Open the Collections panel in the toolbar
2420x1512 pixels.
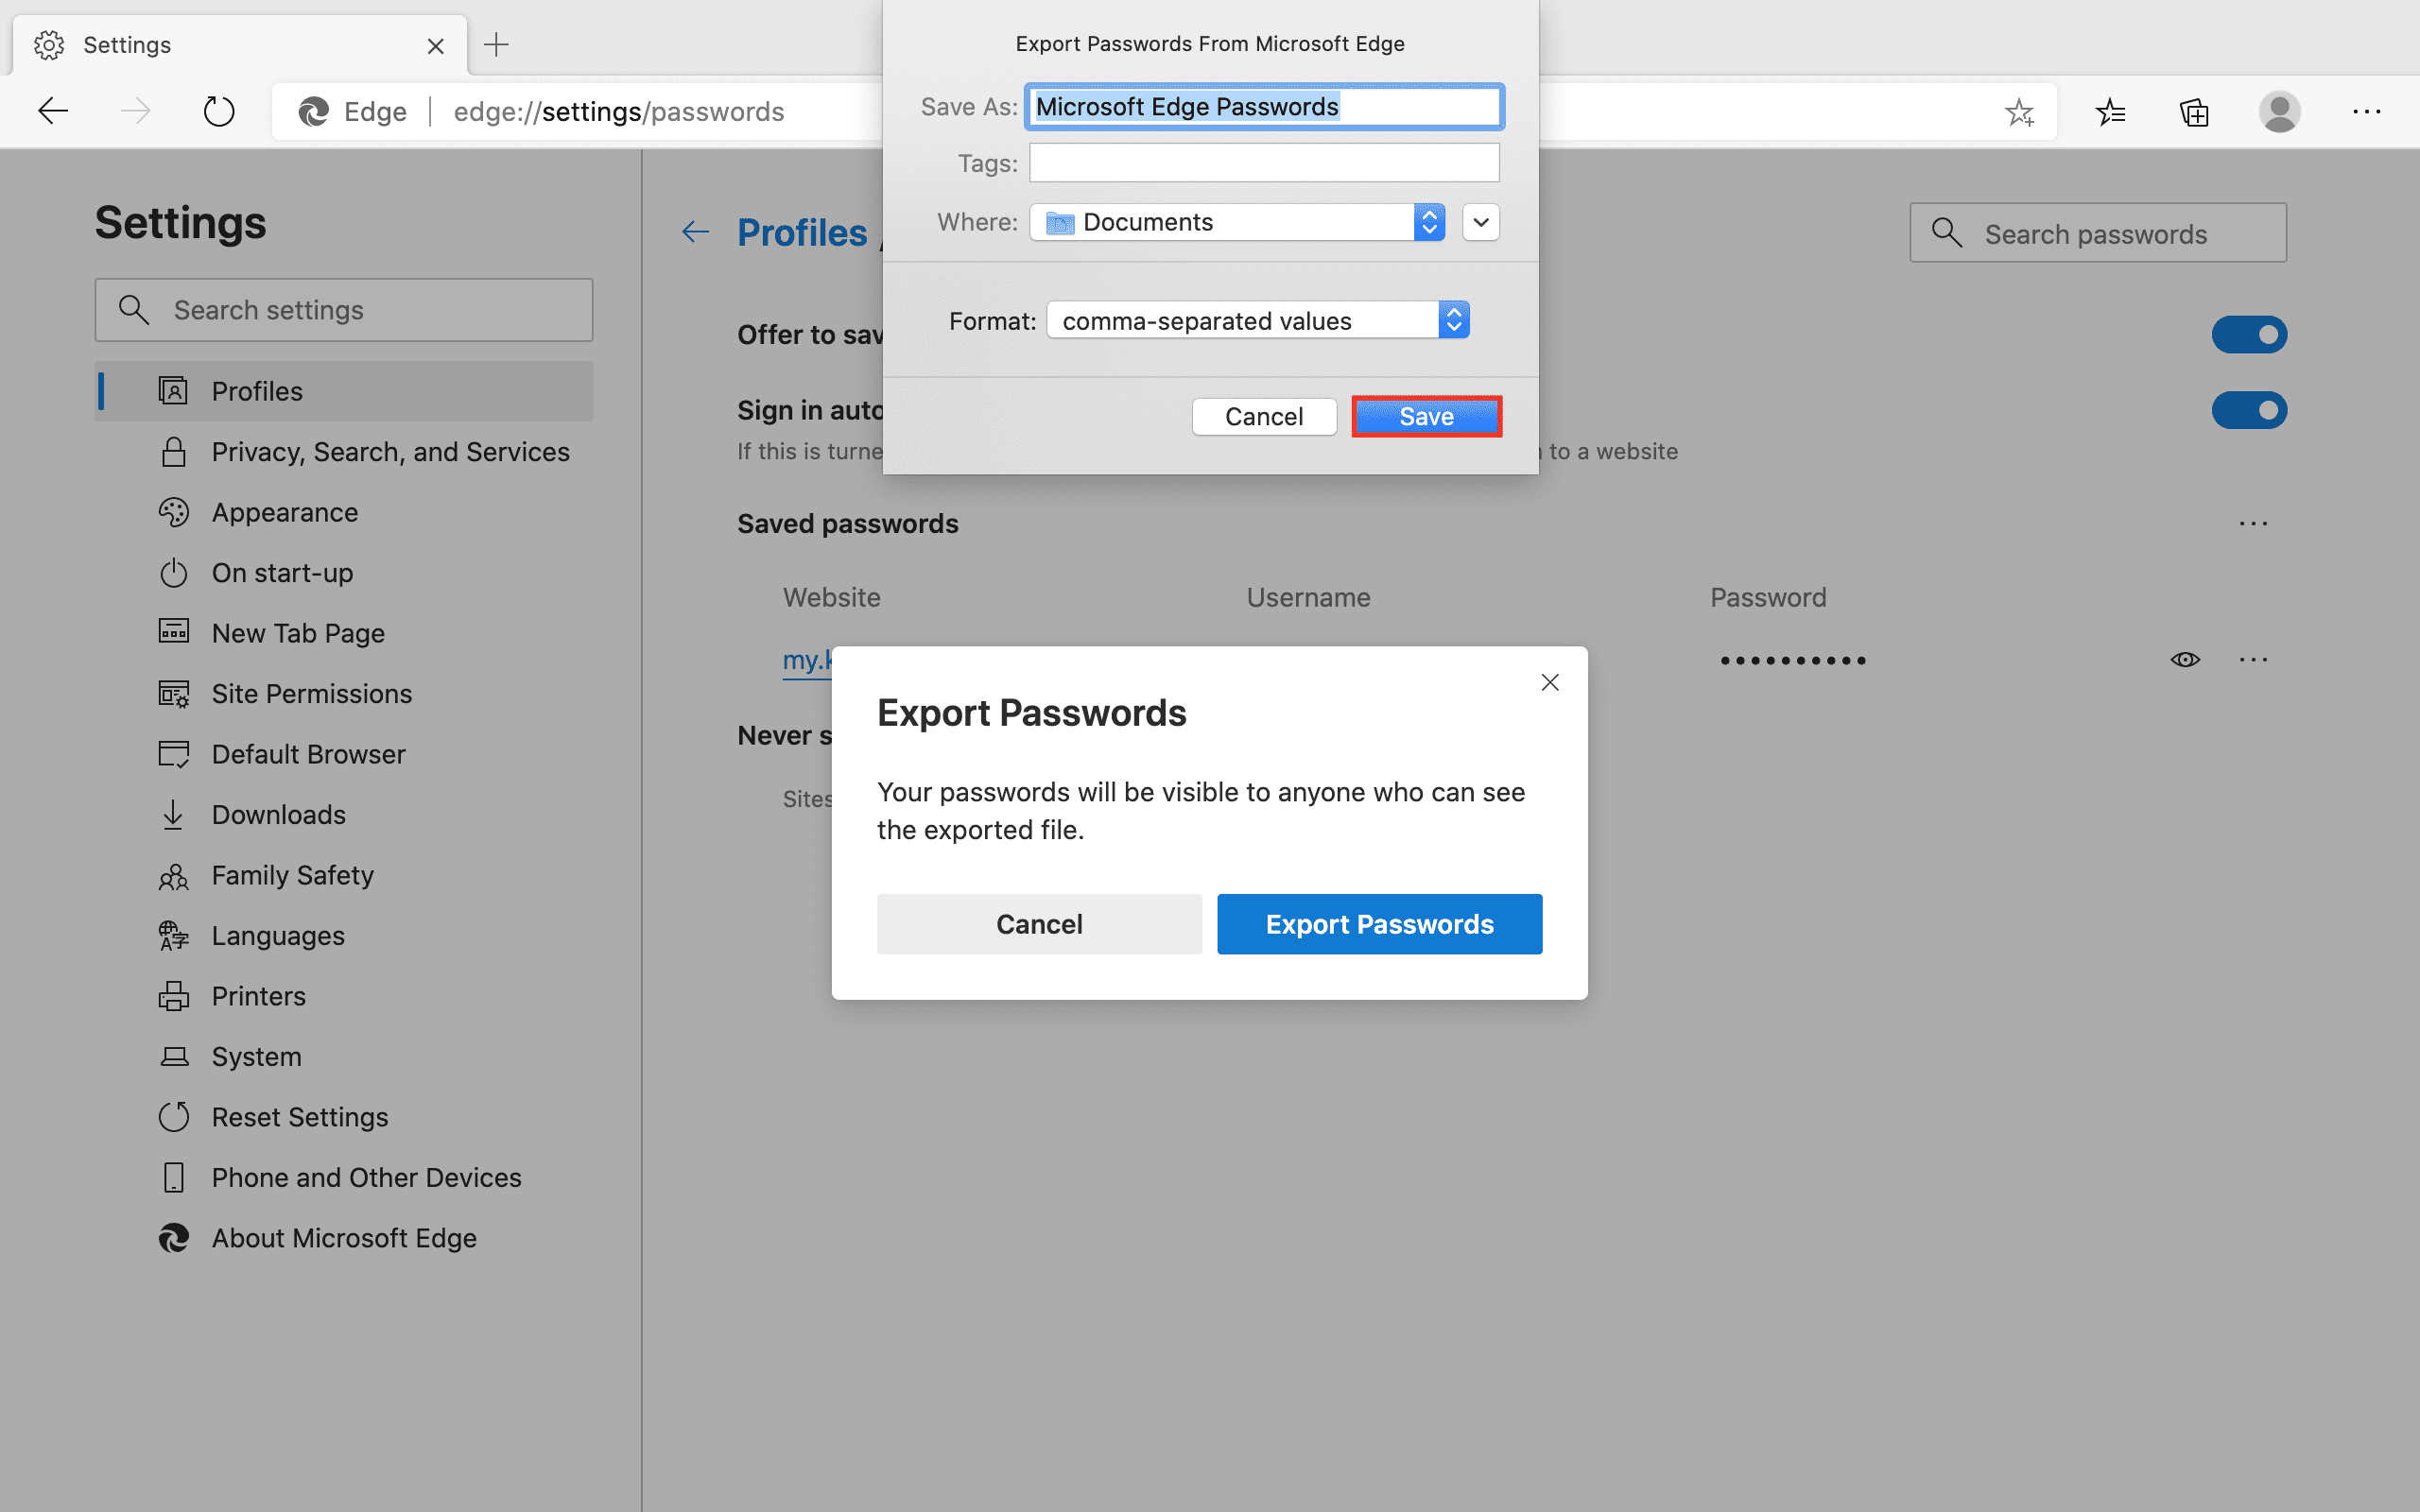coord(2194,111)
